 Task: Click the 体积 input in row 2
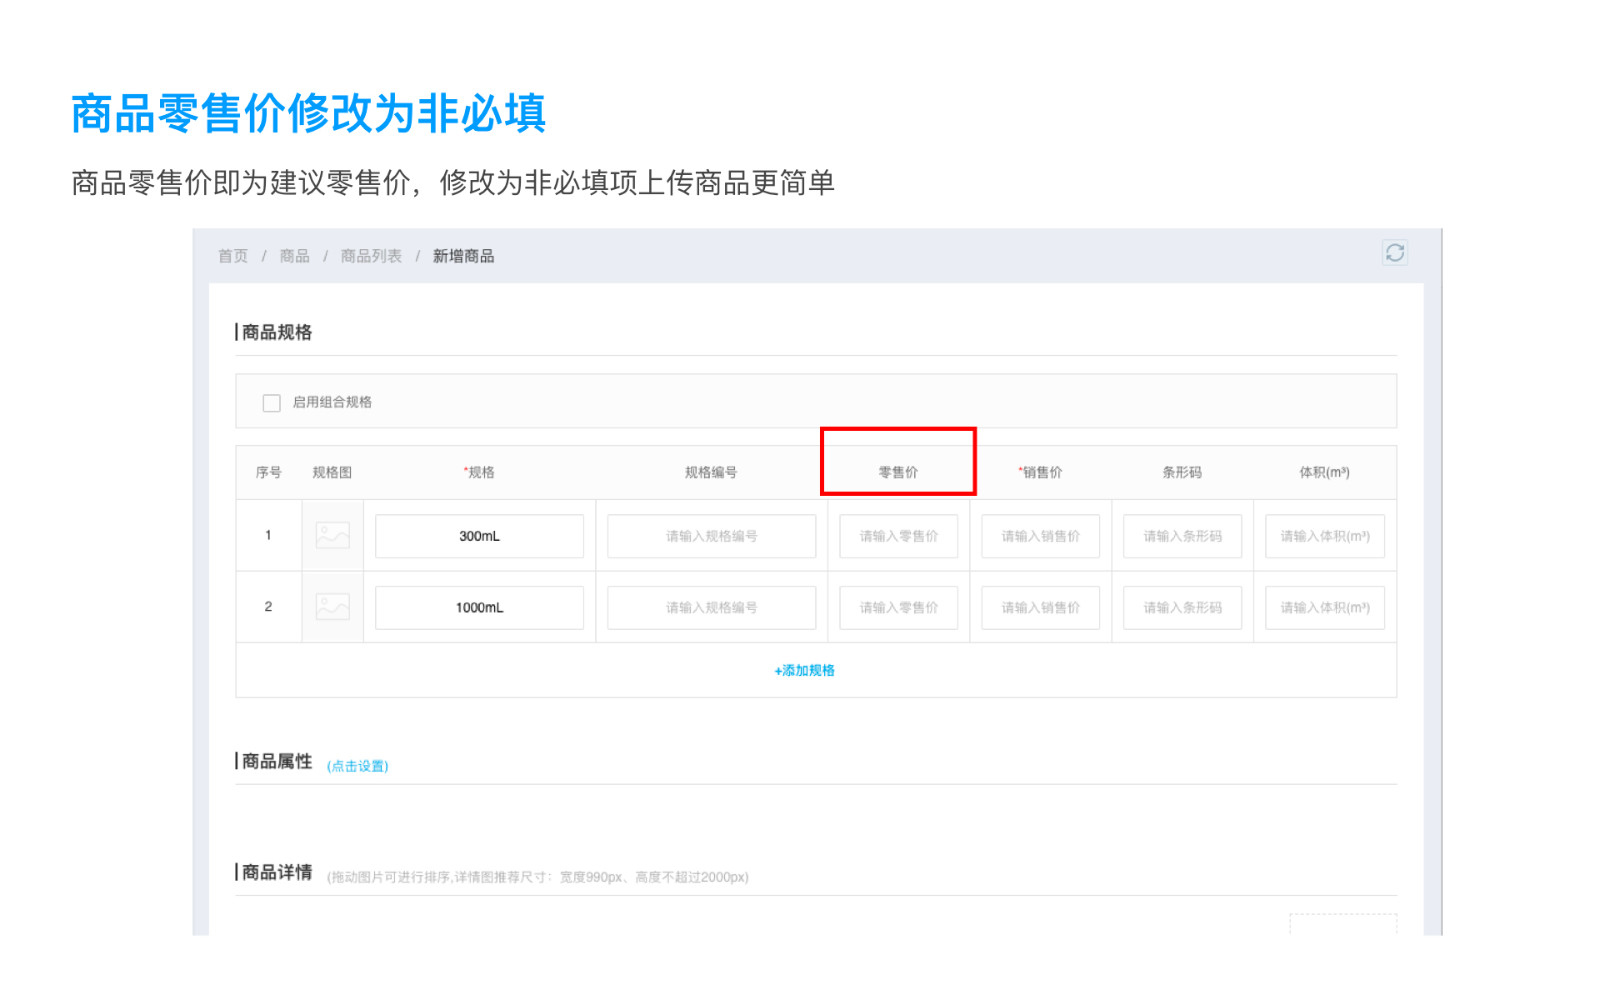1324,608
